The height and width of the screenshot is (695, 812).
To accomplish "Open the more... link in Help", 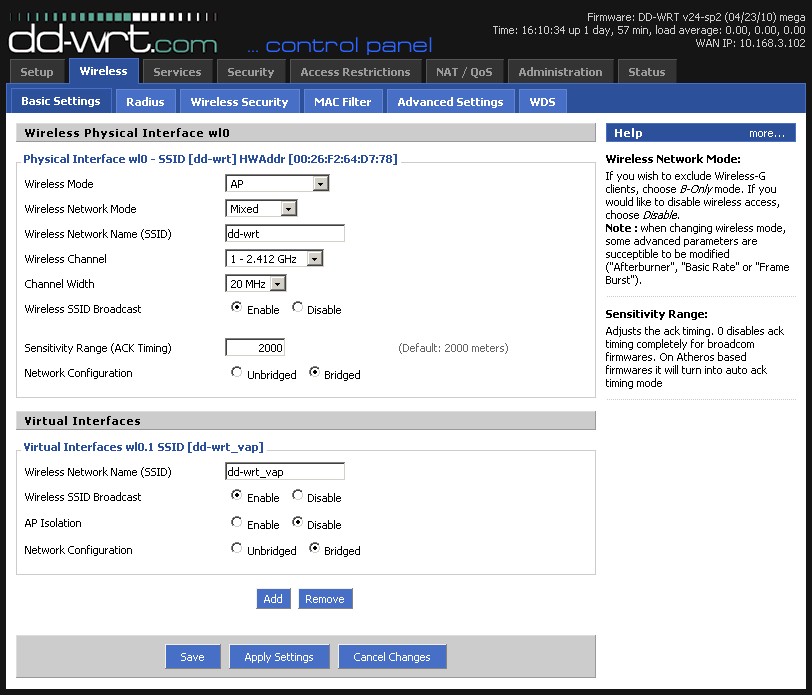I will point(766,134).
